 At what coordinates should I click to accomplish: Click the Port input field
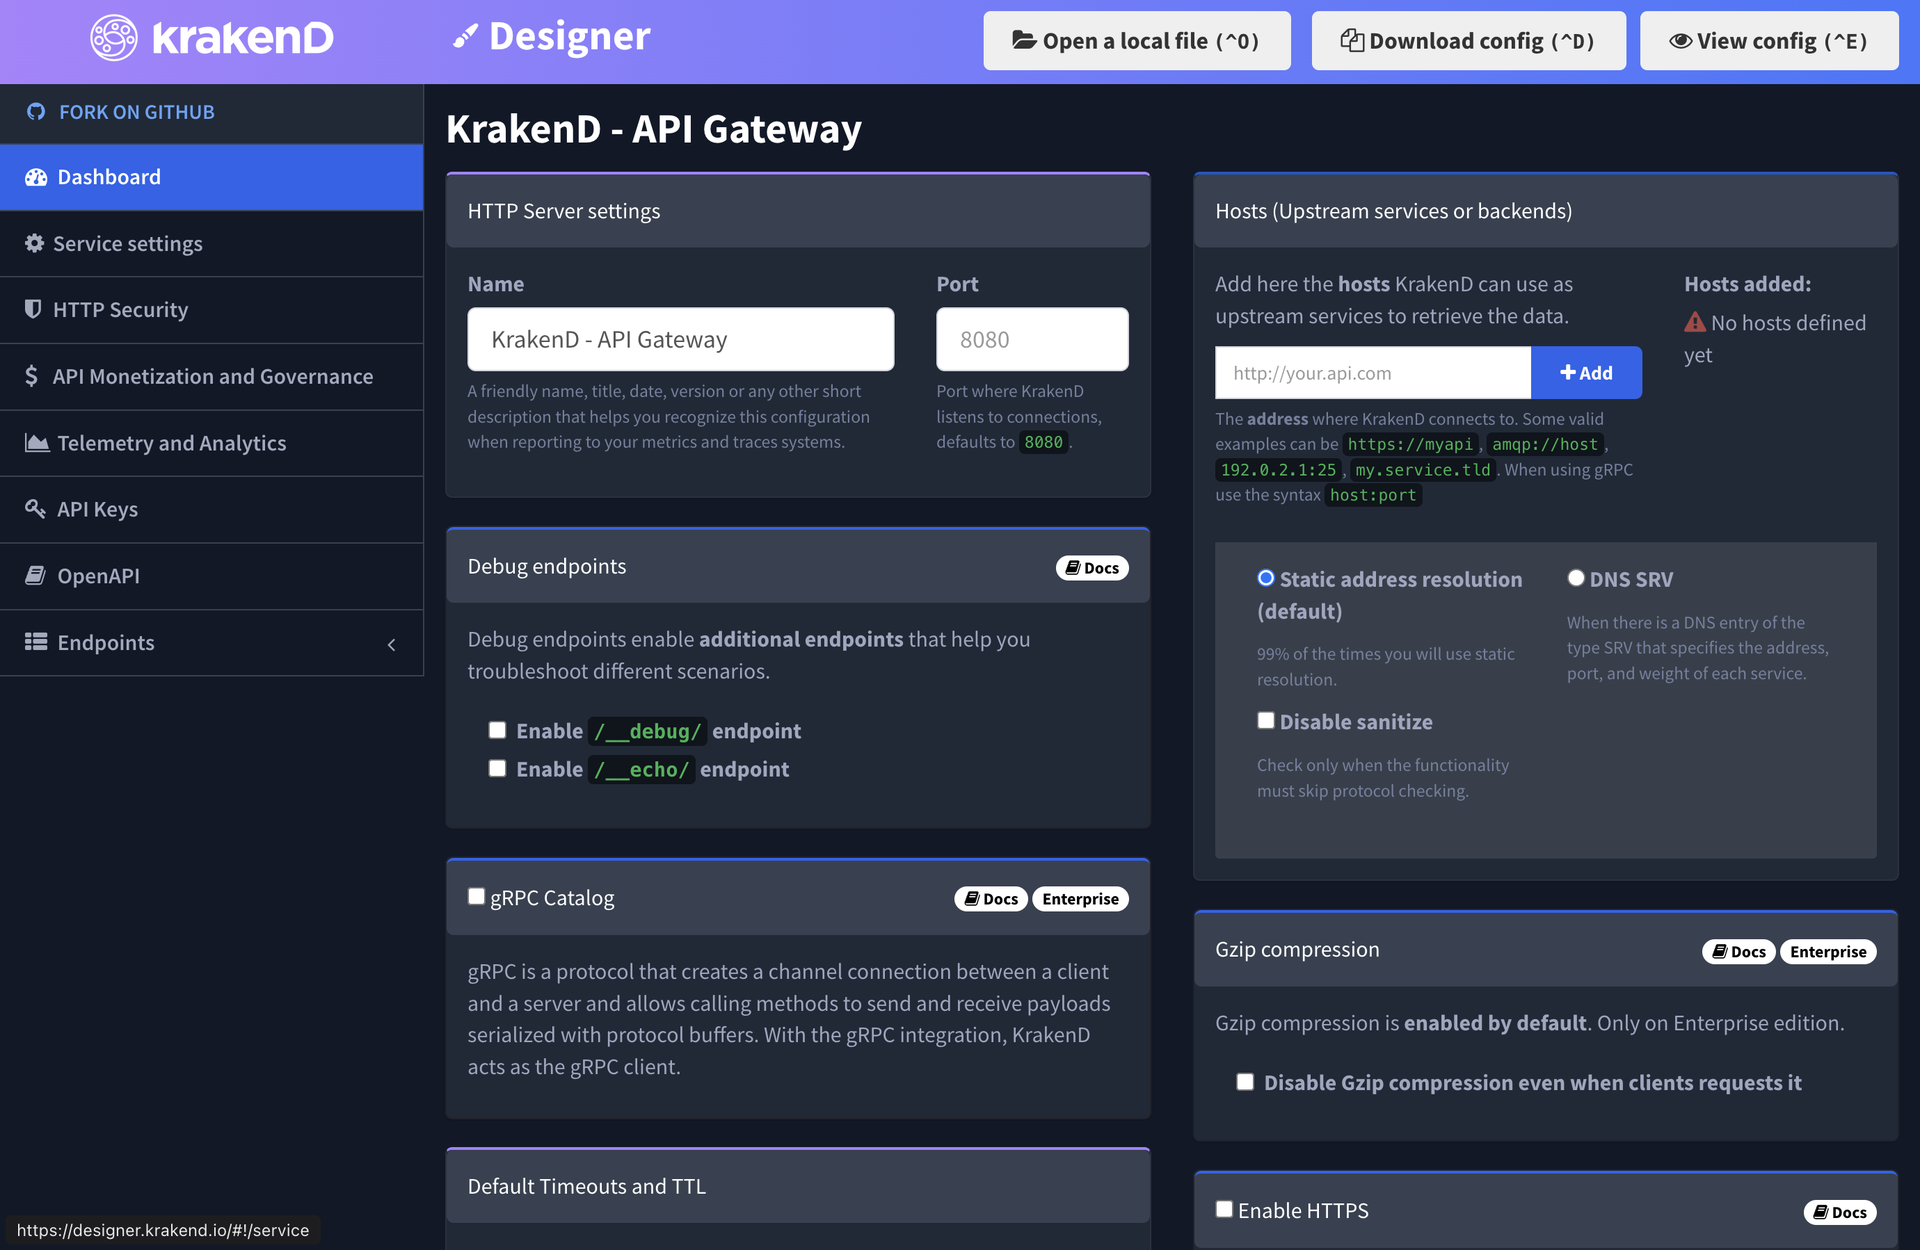(1032, 339)
